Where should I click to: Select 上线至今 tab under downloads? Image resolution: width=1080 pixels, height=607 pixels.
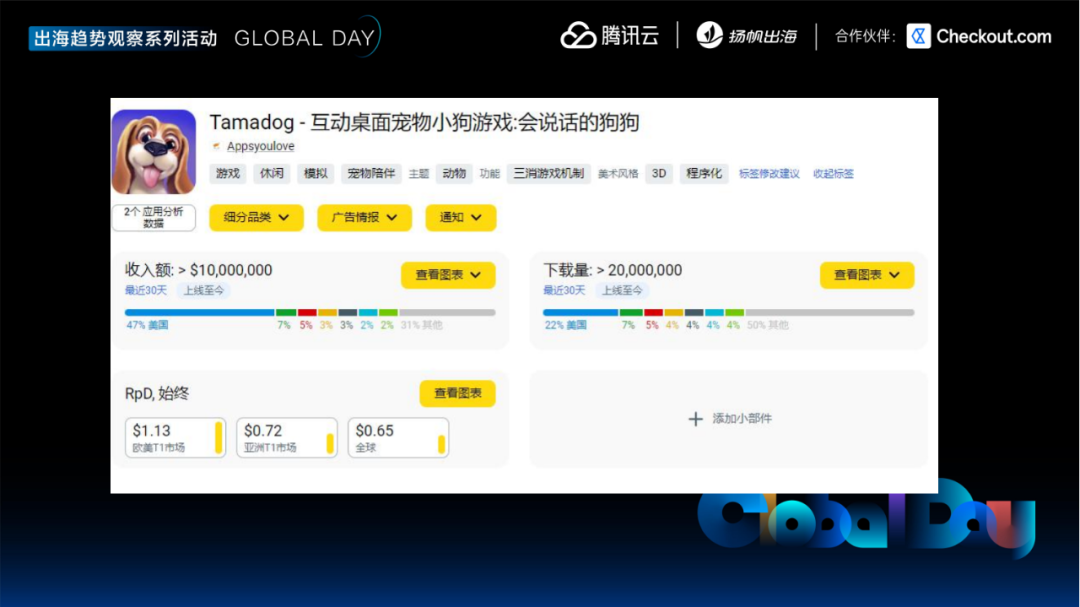click(x=622, y=291)
